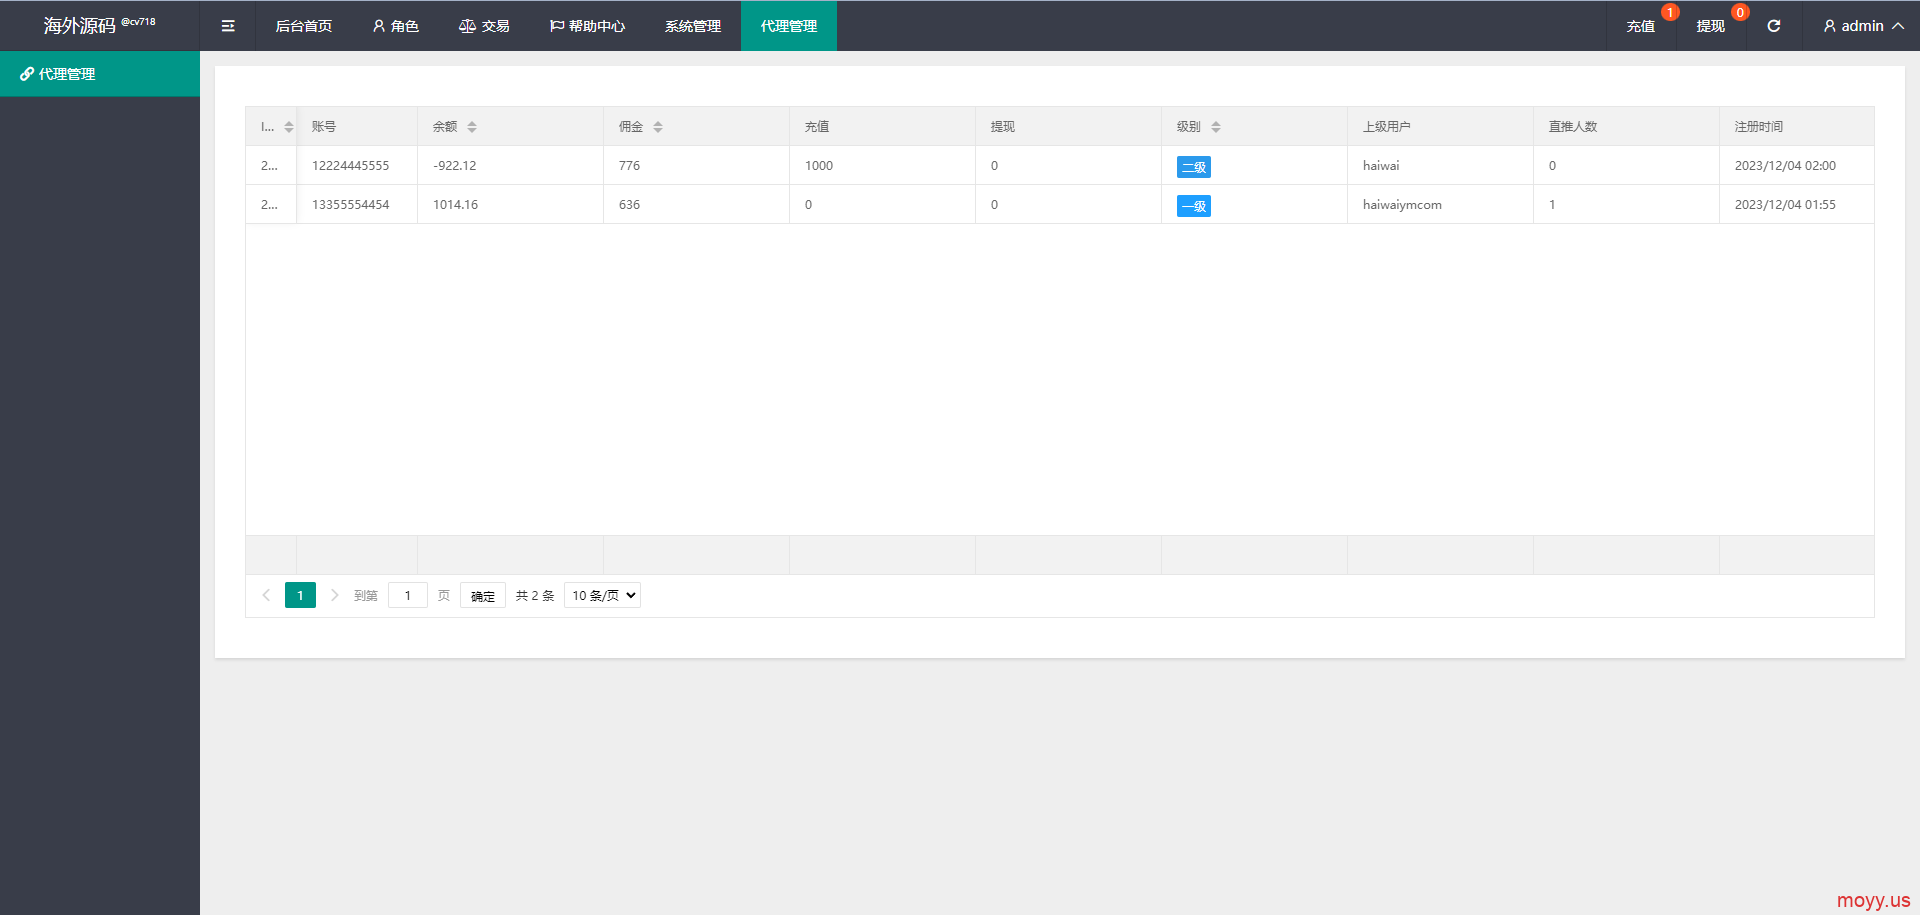Click the 确定 pagination button
The image size is (1920, 915).
483,596
